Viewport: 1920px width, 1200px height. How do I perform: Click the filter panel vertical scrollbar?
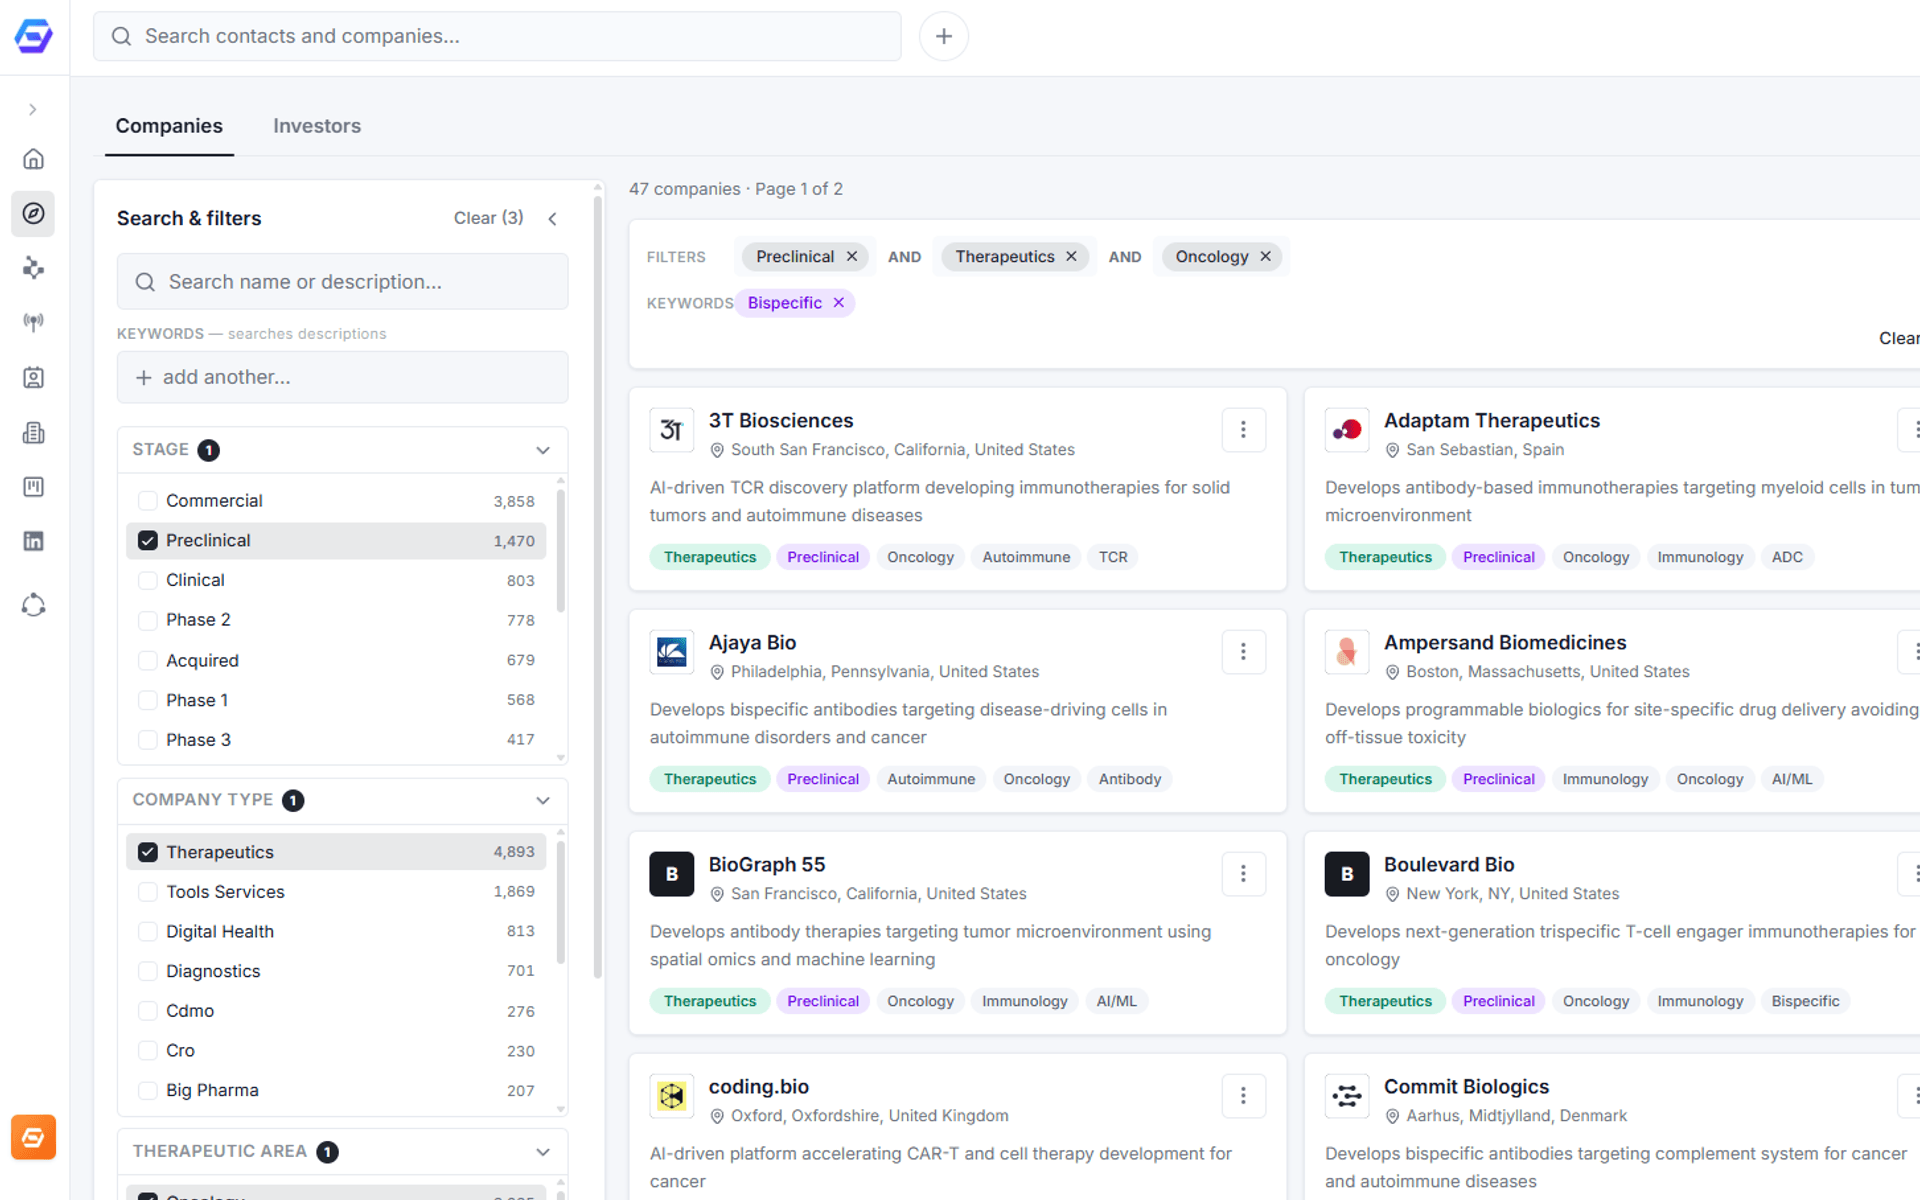coord(598,585)
